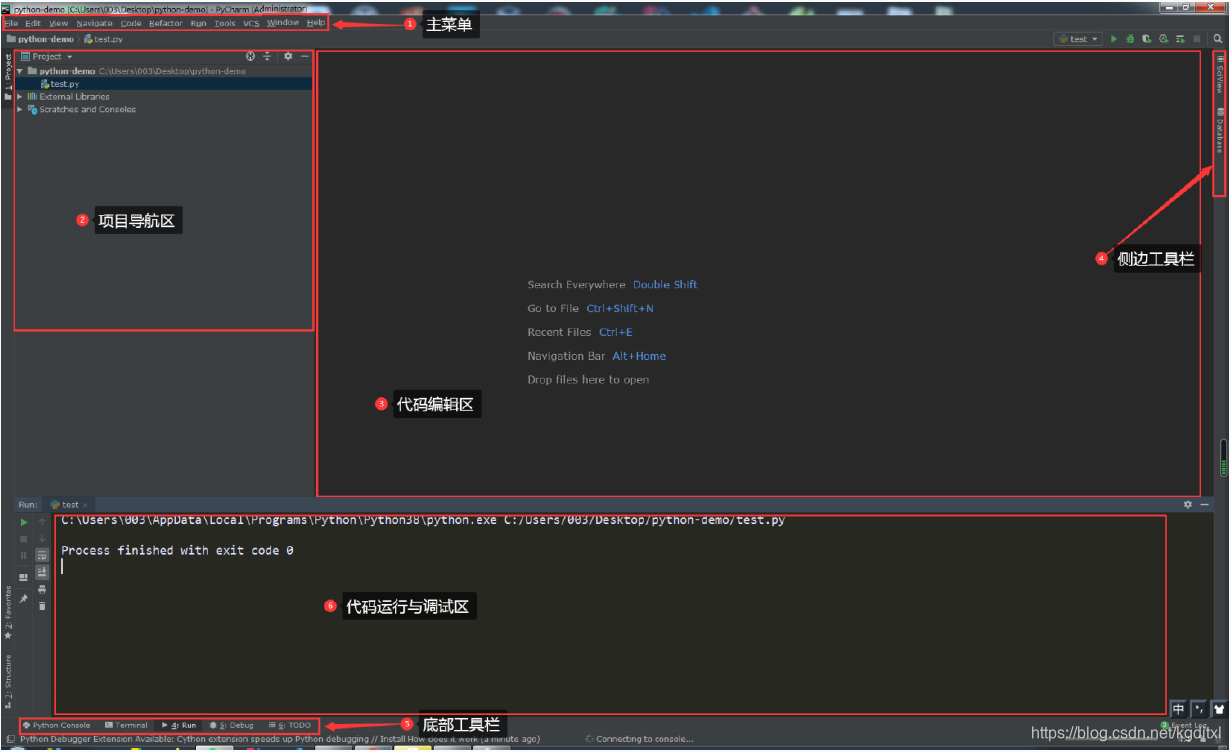Viewport: 1231px width, 752px height.
Task: Open the Run panel settings gear
Action: (1188, 505)
